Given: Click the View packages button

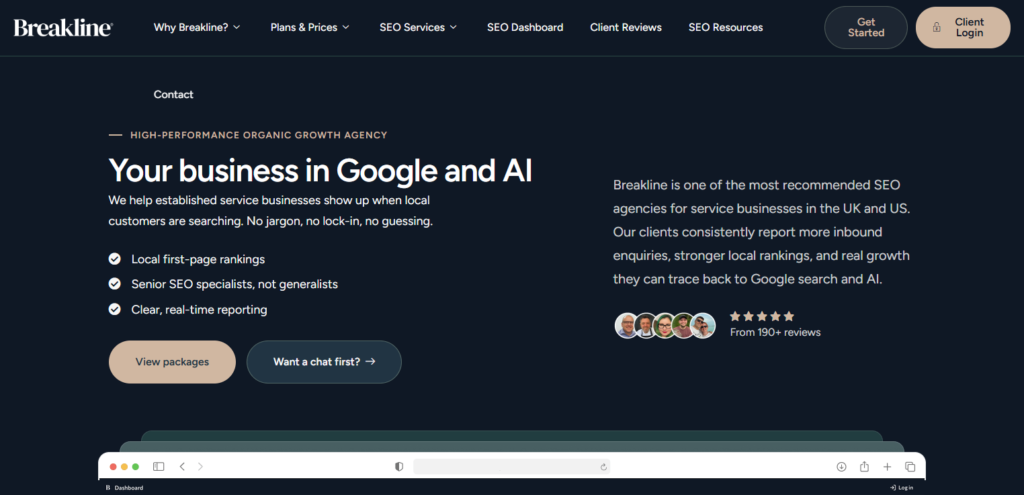Looking at the screenshot, I should coord(172,362).
